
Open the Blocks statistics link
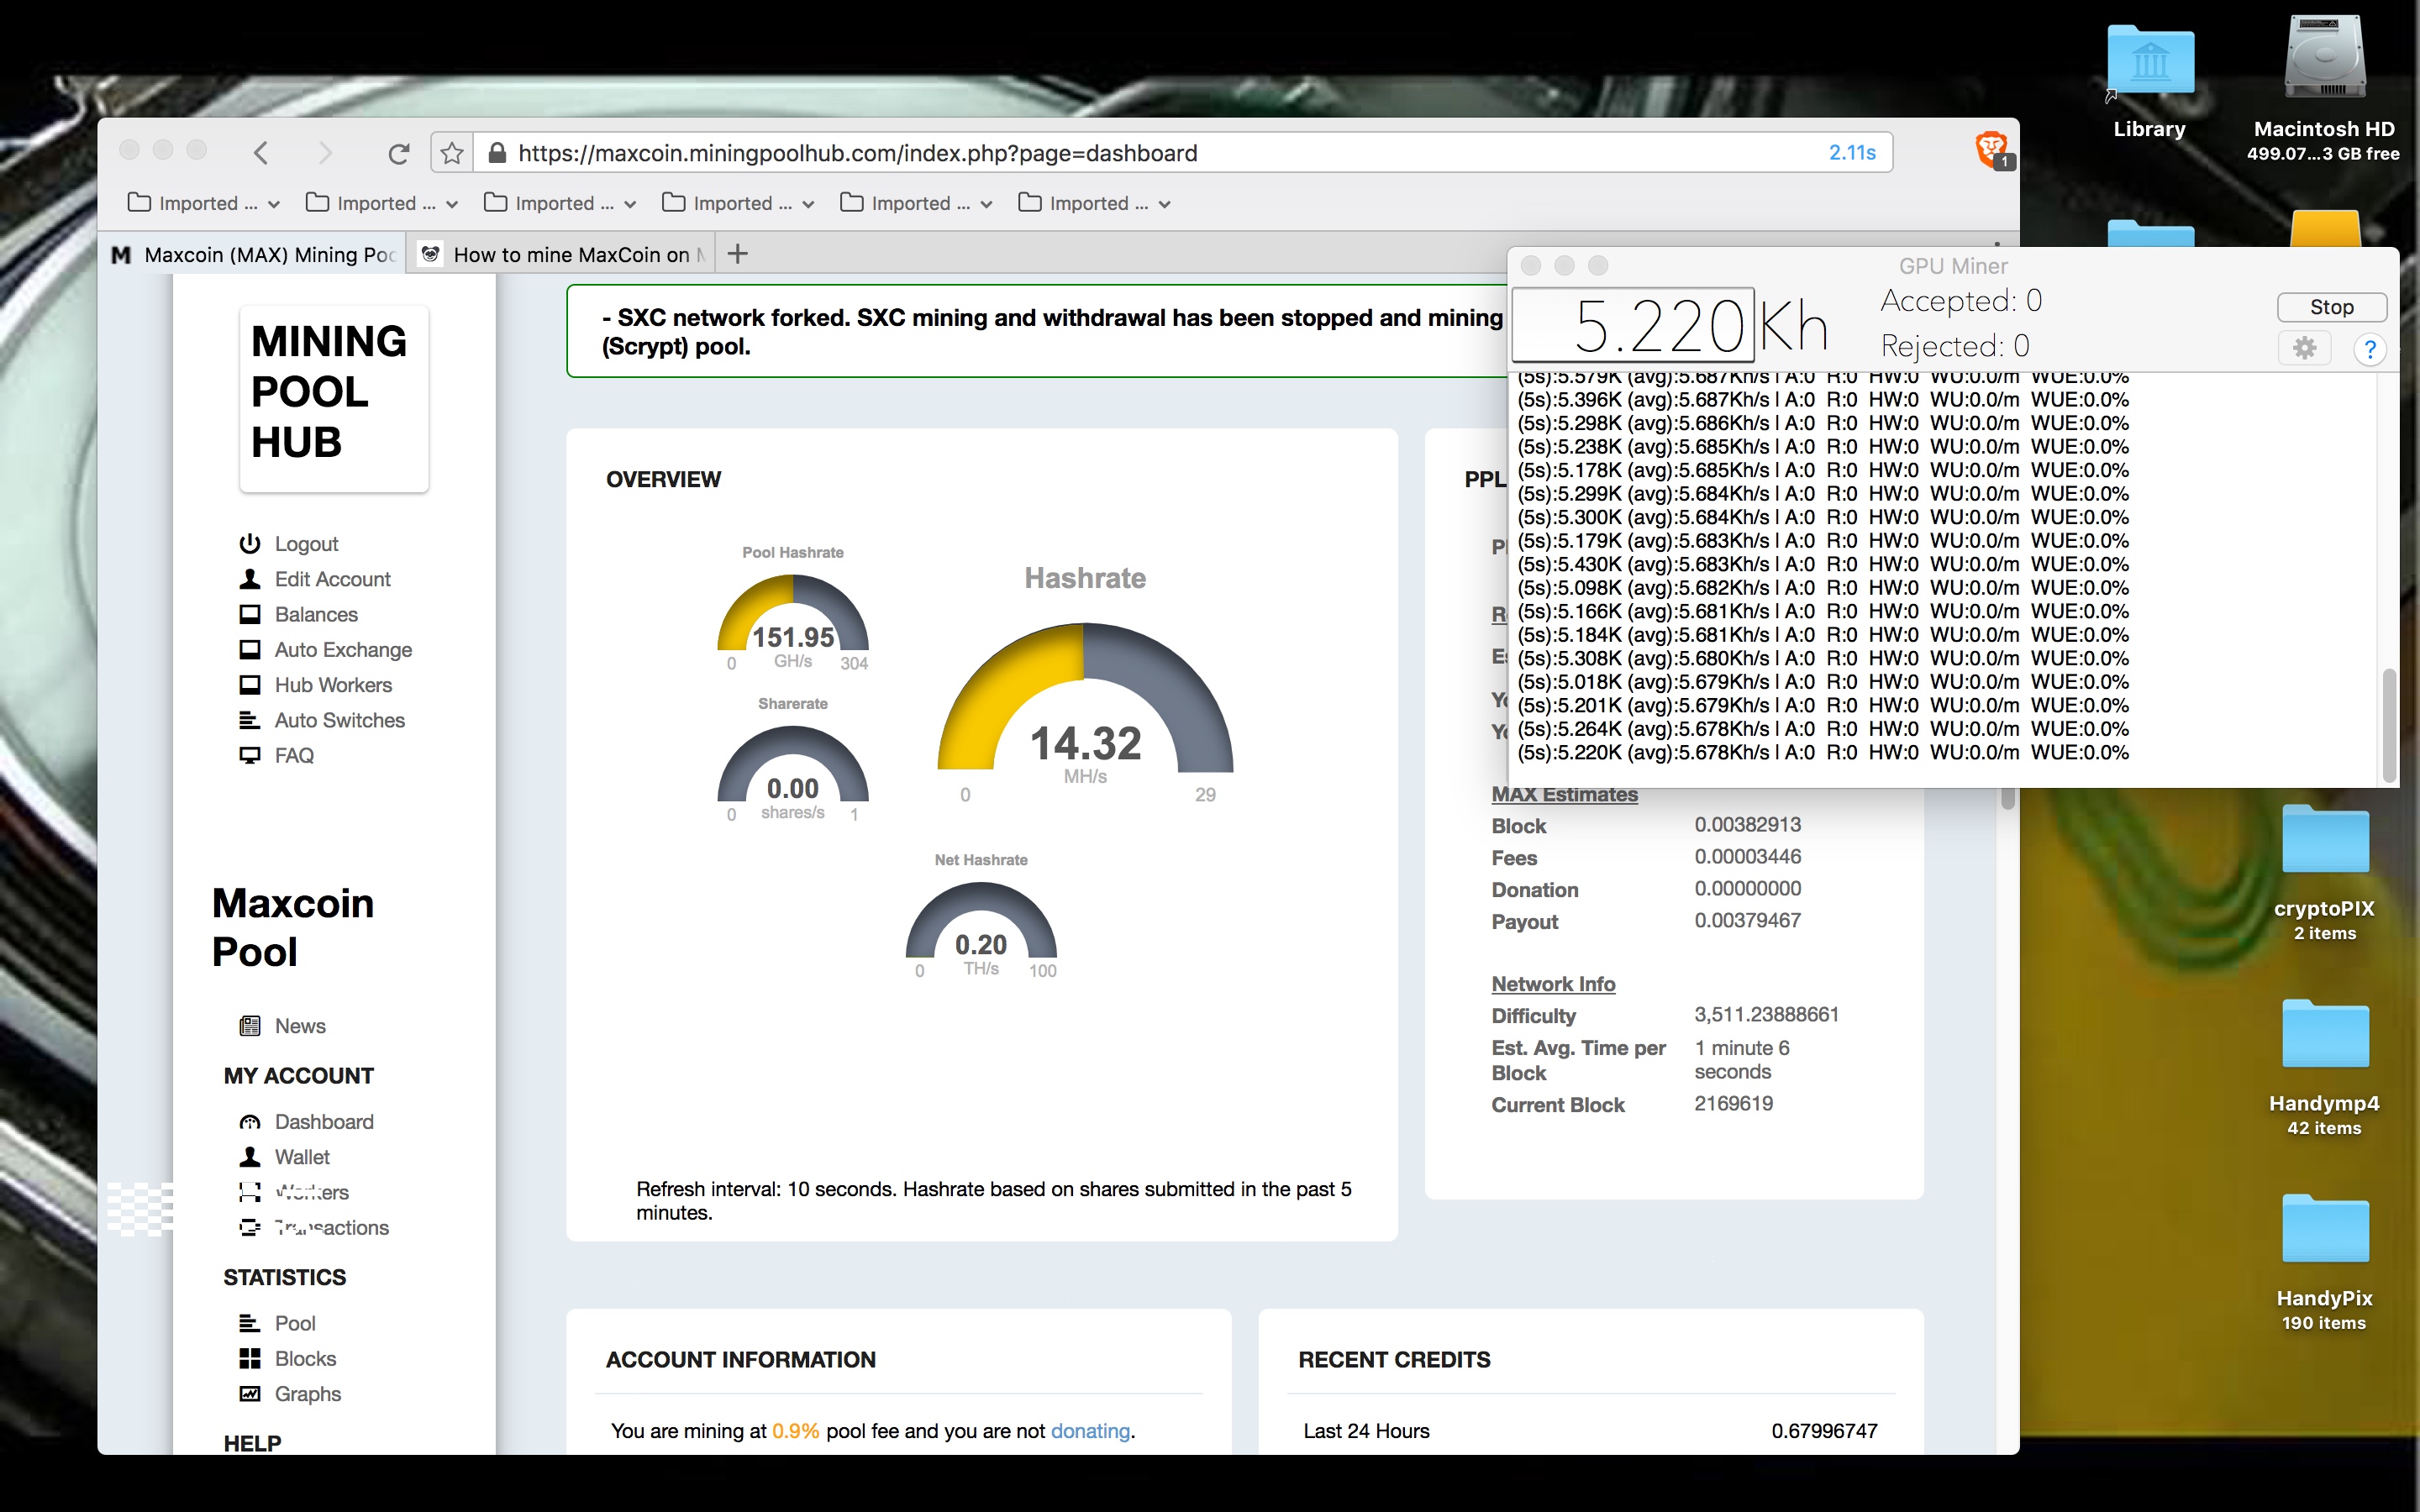point(305,1358)
